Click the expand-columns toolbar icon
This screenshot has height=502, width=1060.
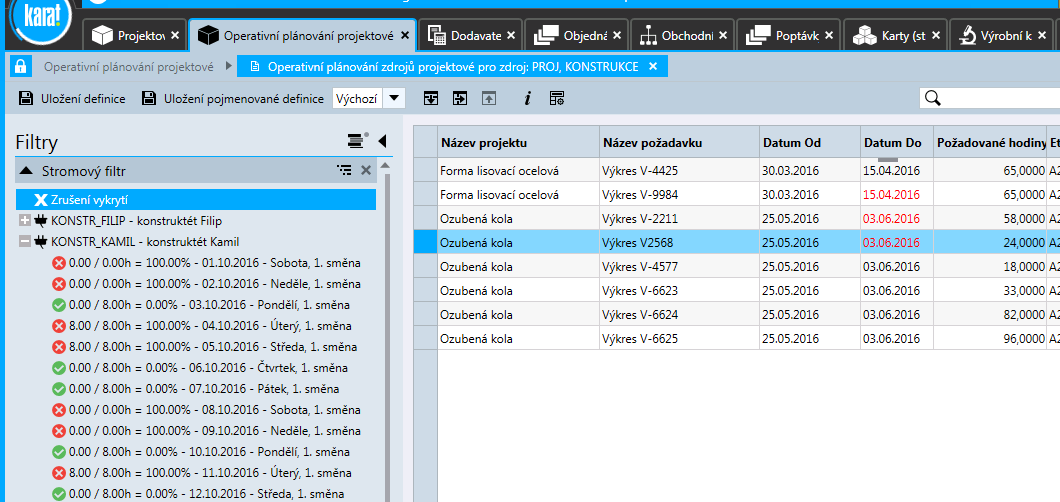(x=460, y=99)
